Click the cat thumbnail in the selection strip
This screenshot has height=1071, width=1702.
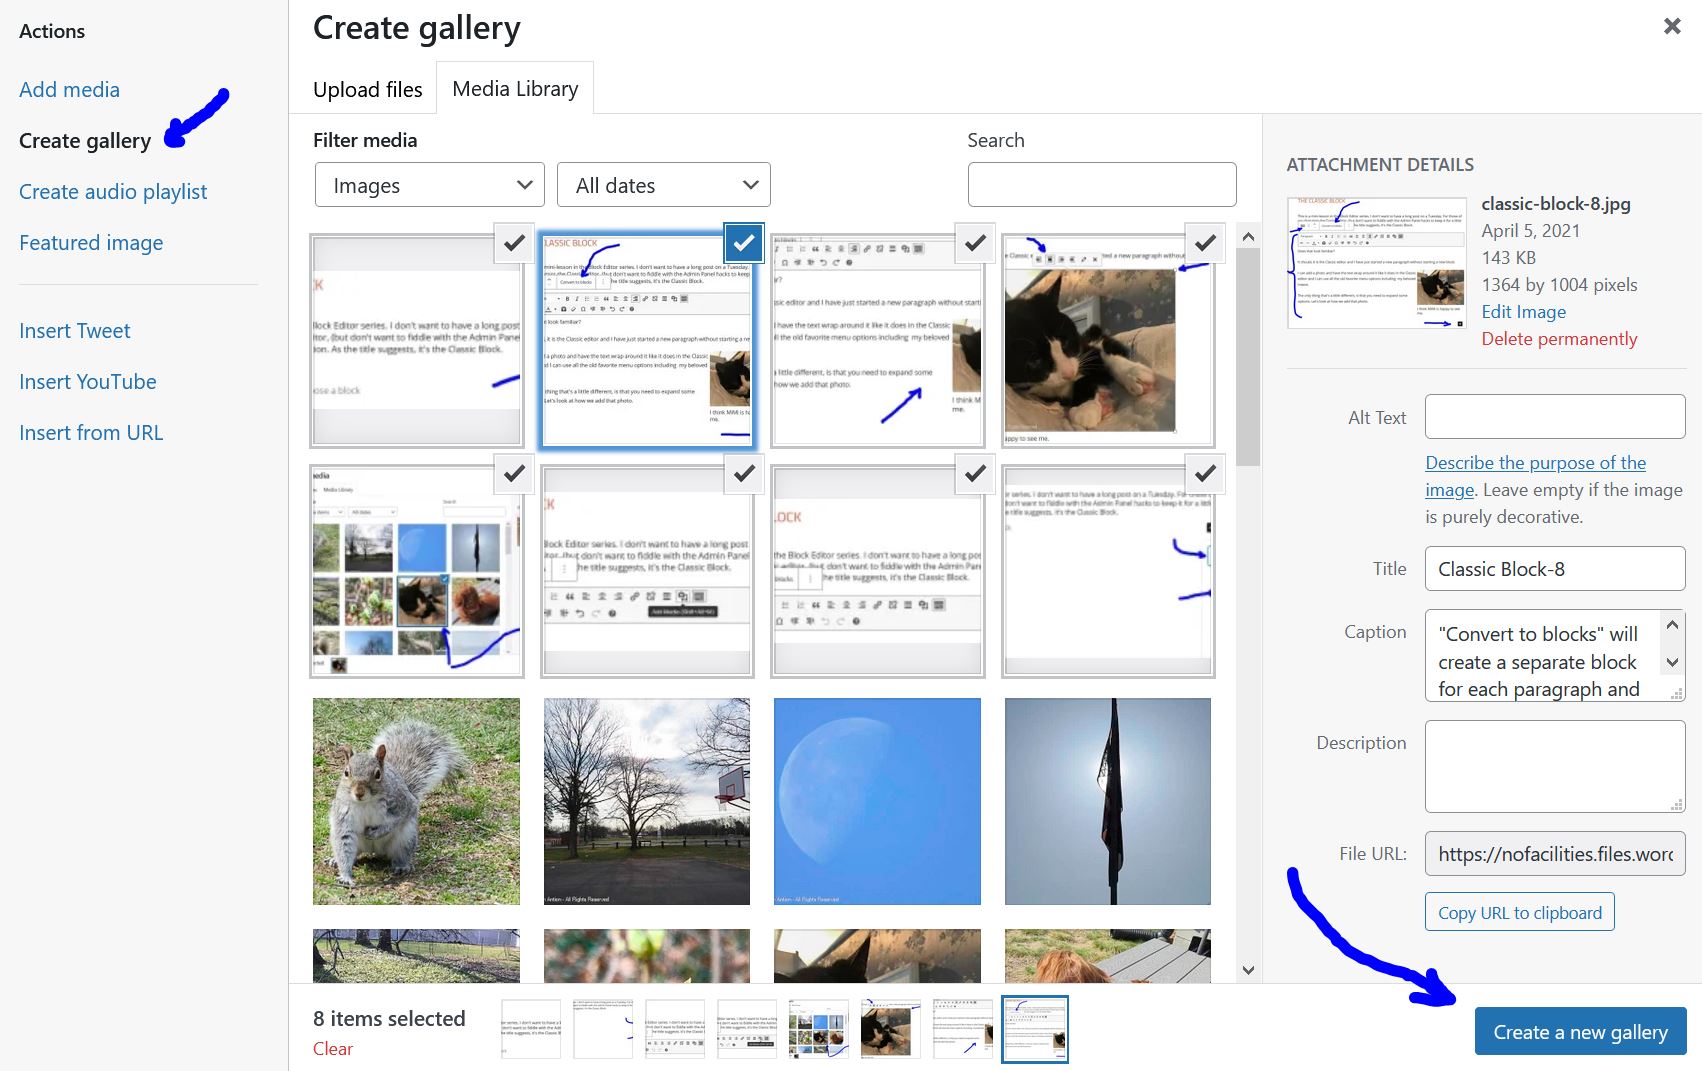(x=890, y=1029)
